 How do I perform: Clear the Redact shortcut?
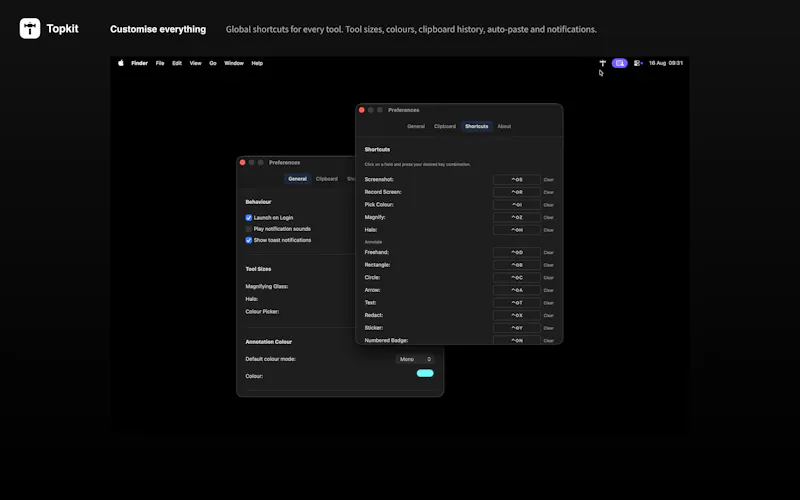(x=548, y=315)
